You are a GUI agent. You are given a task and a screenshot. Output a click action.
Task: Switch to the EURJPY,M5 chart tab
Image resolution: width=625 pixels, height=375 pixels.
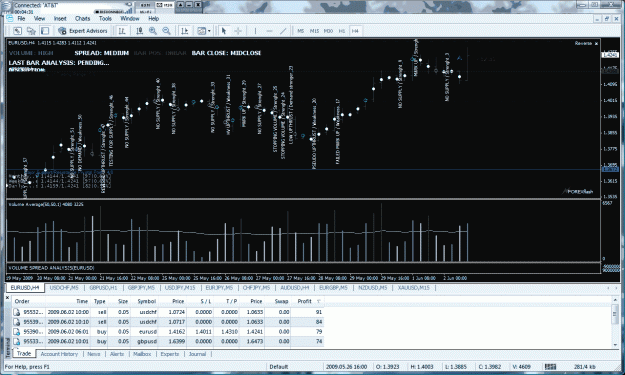tap(219, 287)
